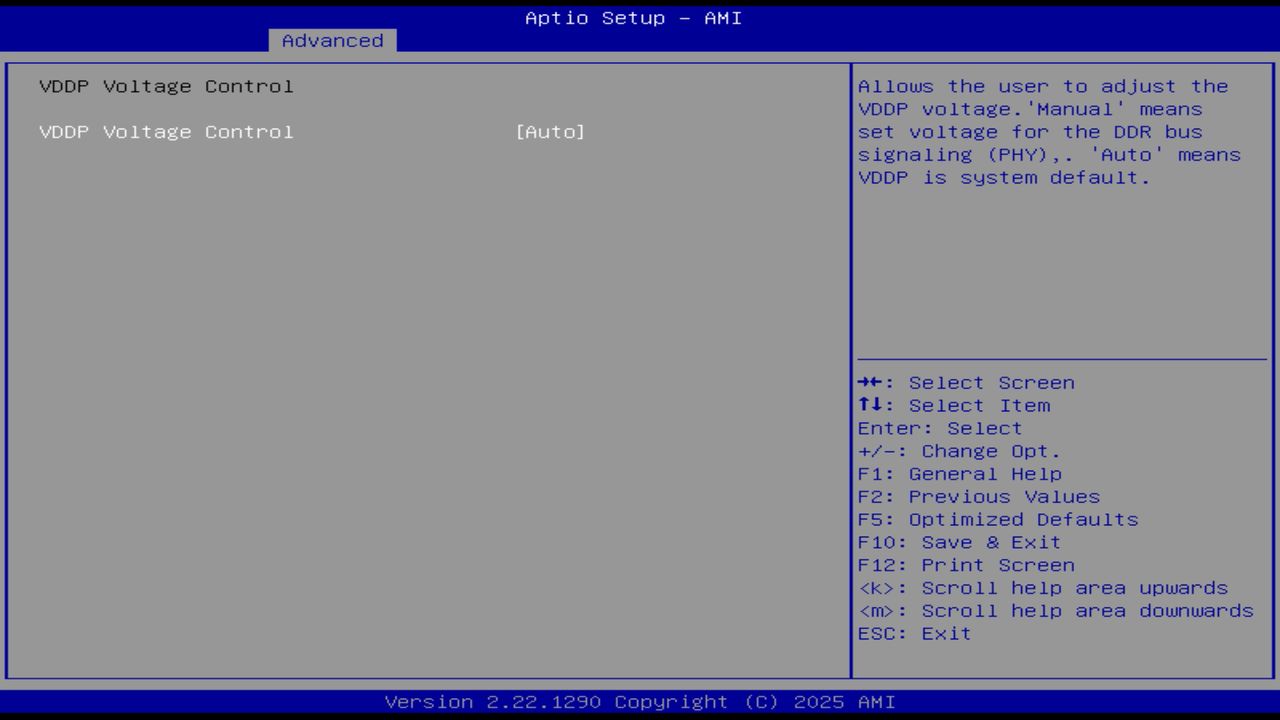Click the VDDP Voltage Control section header

pos(165,86)
